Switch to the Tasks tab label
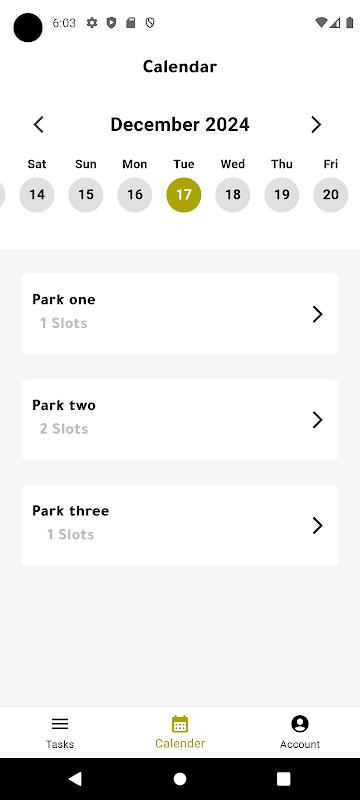 pyautogui.click(x=60, y=744)
